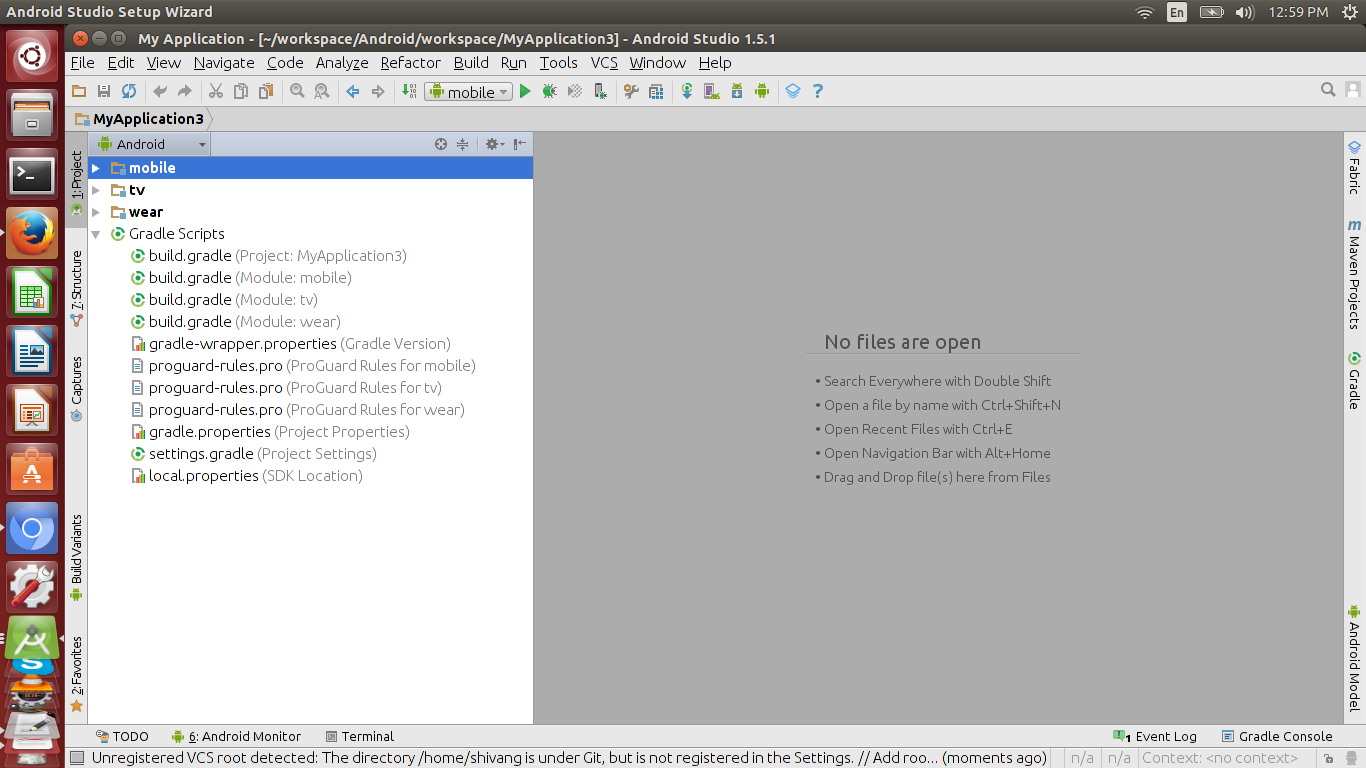
Task: Click the Paste clipboard icon
Action: click(265, 91)
